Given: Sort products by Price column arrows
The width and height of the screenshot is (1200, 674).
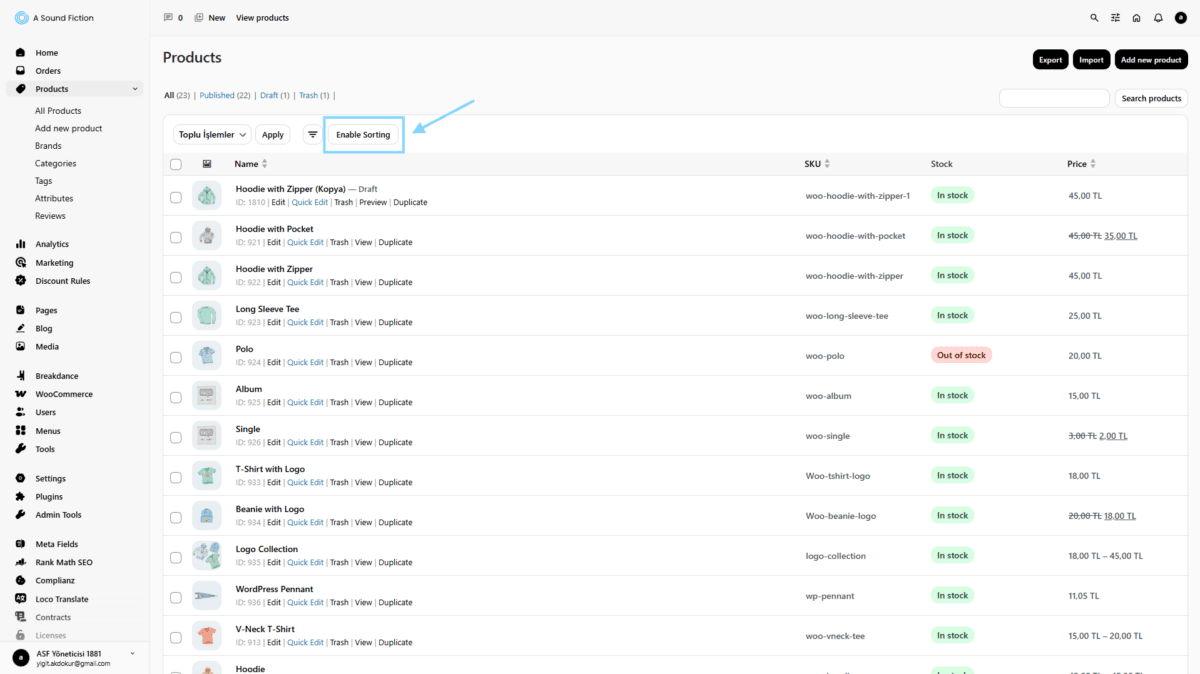Looking at the screenshot, I should click(x=1093, y=164).
